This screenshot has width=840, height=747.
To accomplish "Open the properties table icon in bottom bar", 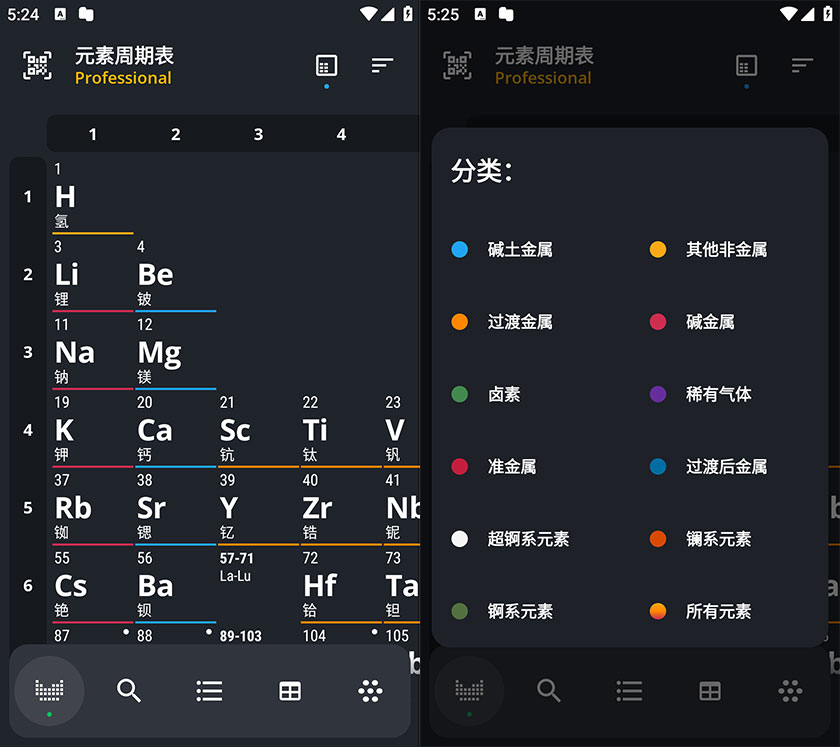I will (x=290, y=690).
